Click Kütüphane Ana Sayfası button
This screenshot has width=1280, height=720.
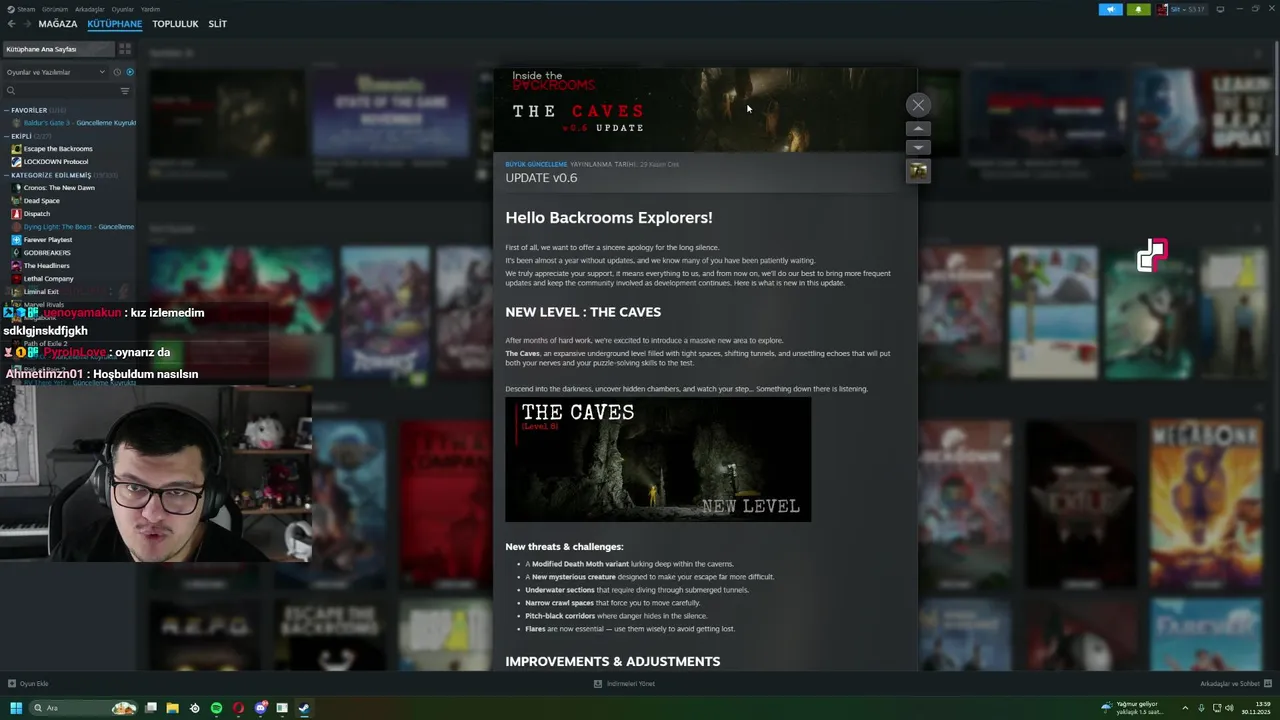click(58, 49)
